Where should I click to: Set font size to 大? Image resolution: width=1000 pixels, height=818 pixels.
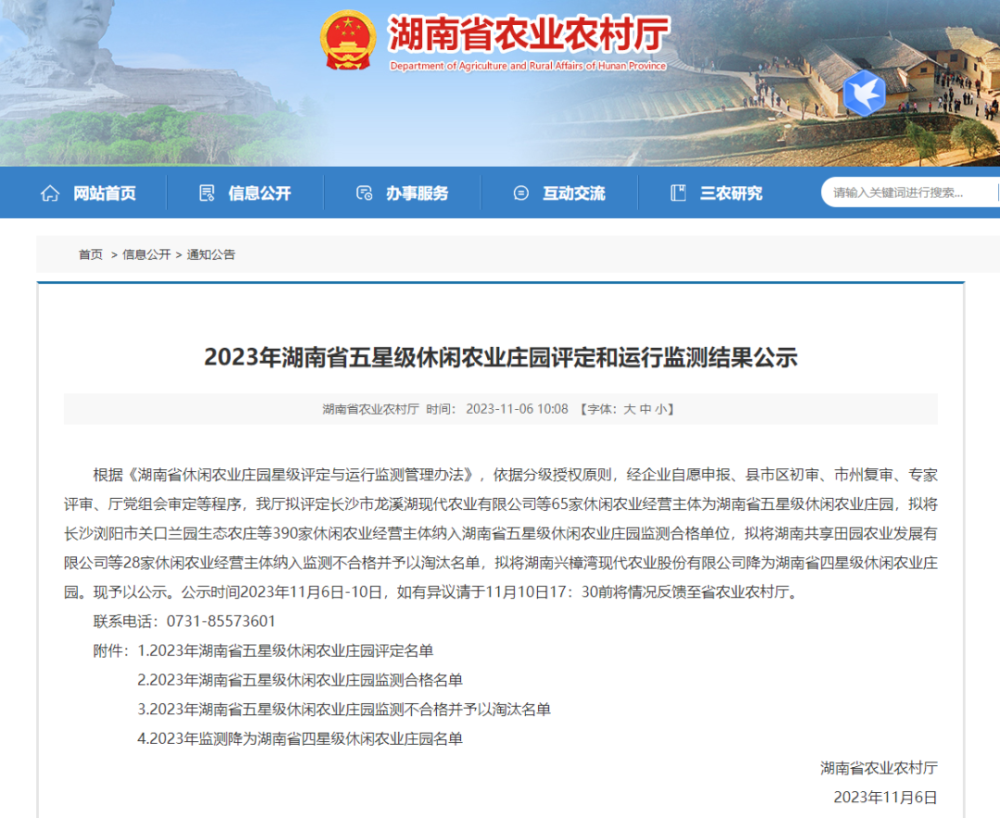pyautogui.click(x=630, y=409)
